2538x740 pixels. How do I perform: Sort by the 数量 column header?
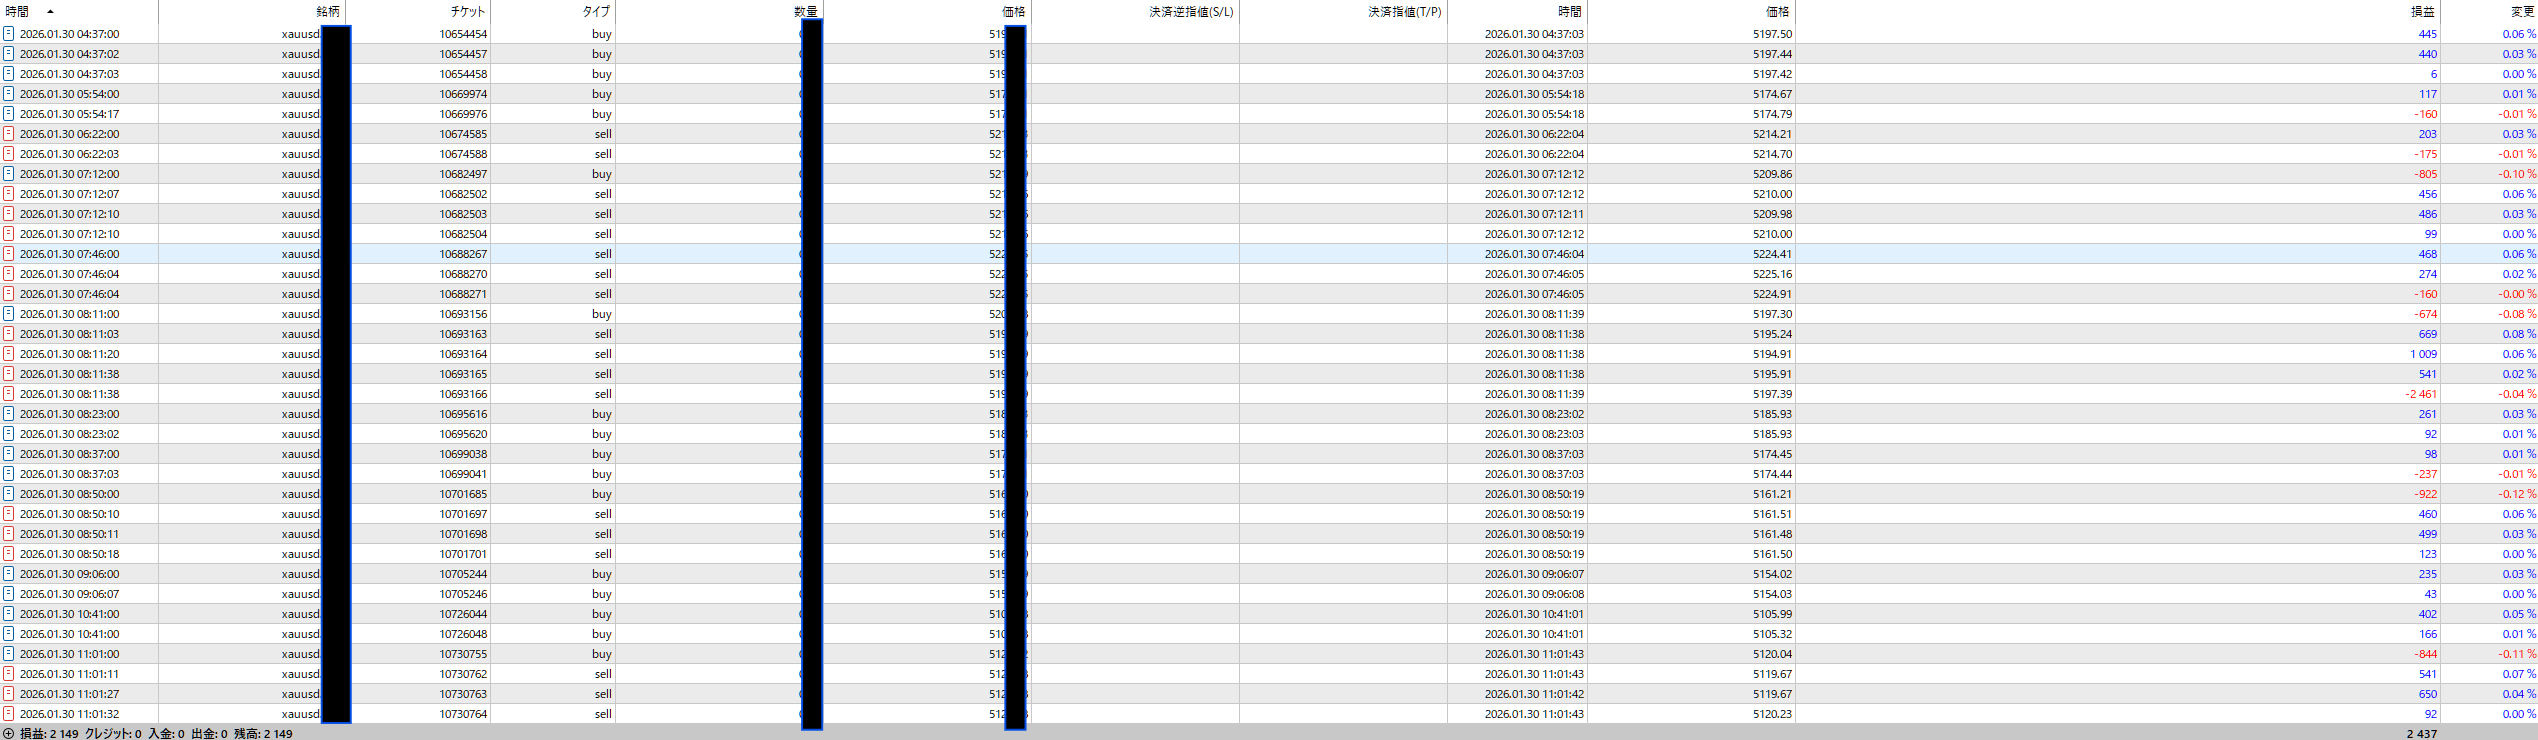pos(806,12)
